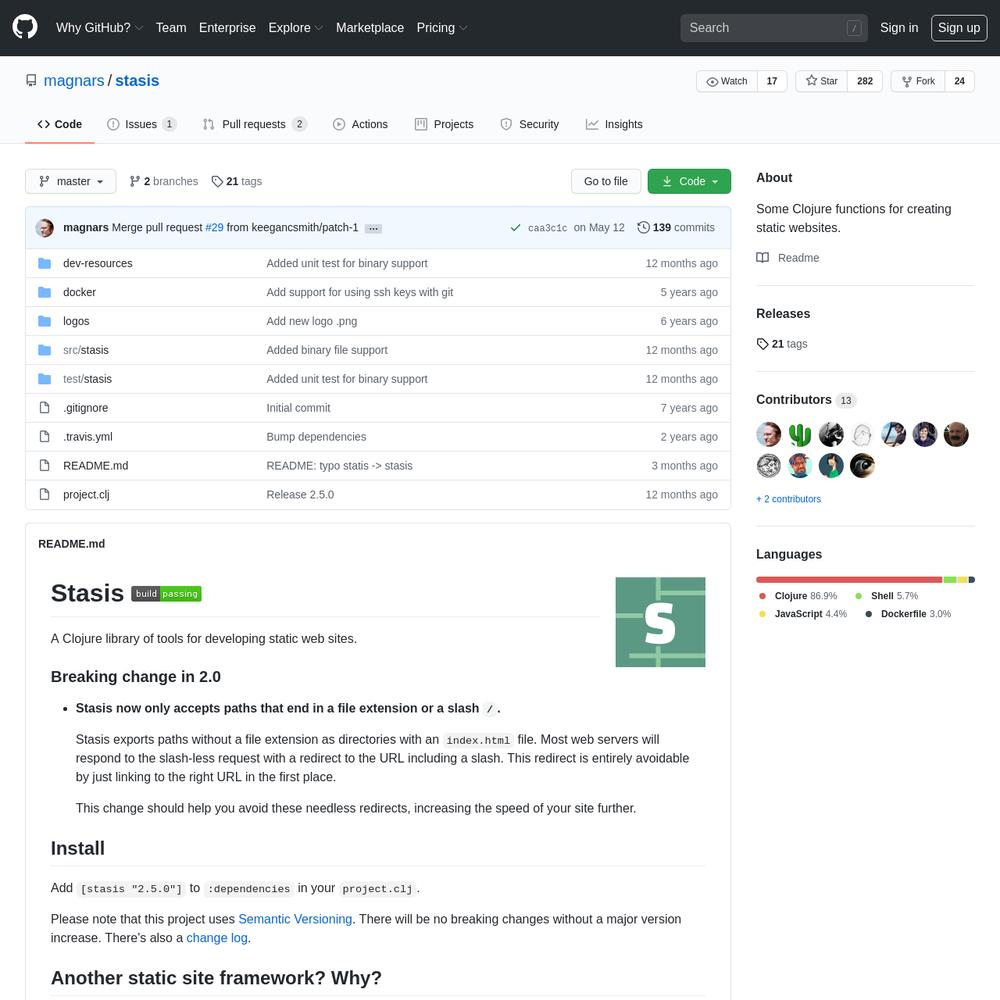Image resolution: width=1000 pixels, height=1000 pixels.
Task: Open the master branch selector
Action: click(71, 181)
